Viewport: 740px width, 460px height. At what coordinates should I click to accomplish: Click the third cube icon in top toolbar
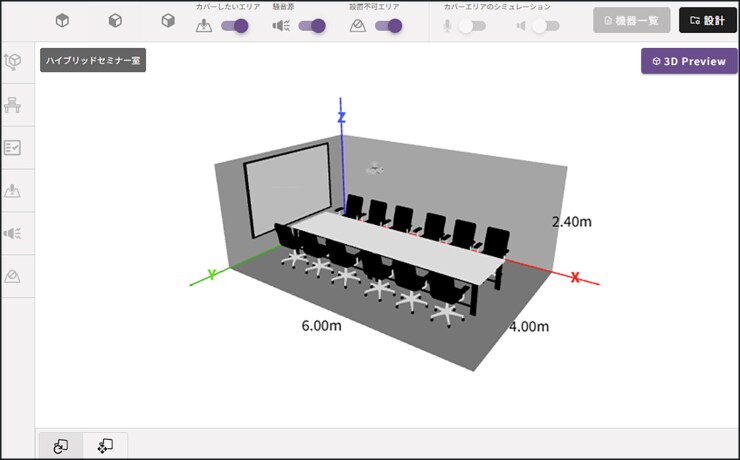point(169,21)
